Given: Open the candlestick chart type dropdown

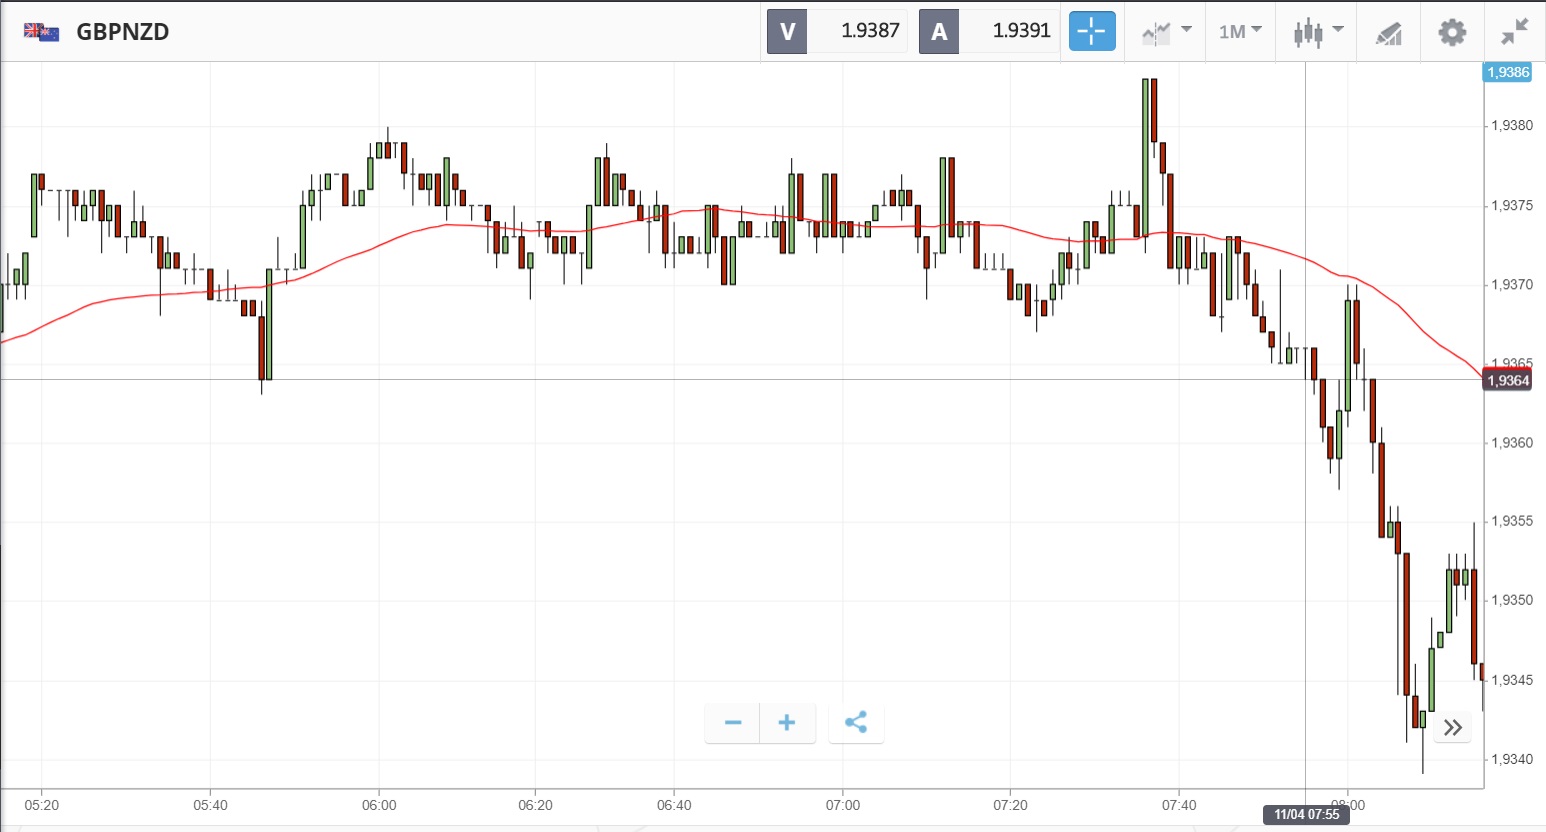Looking at the screenshot, I should tap(1318, 32).
